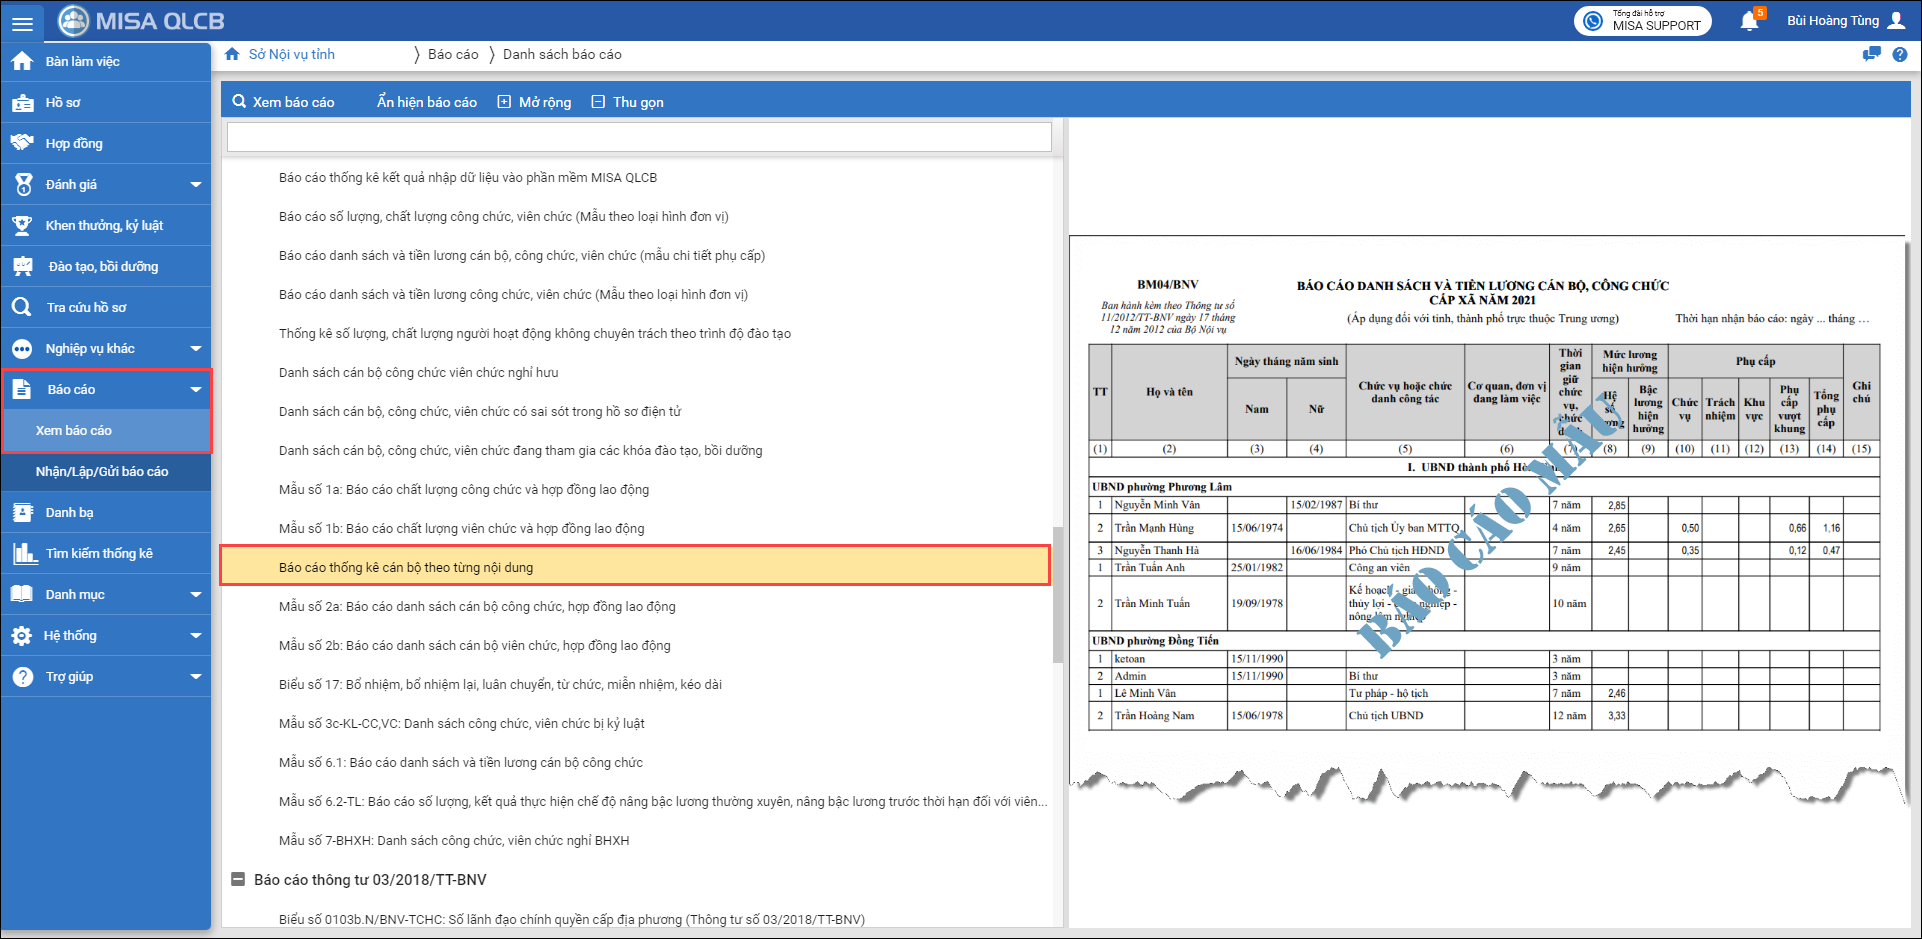Image resolution: width=1922 pixels, height=939 pixels.
Task: Select Hợp đồng in the sidebar
Action: point(74,143)
